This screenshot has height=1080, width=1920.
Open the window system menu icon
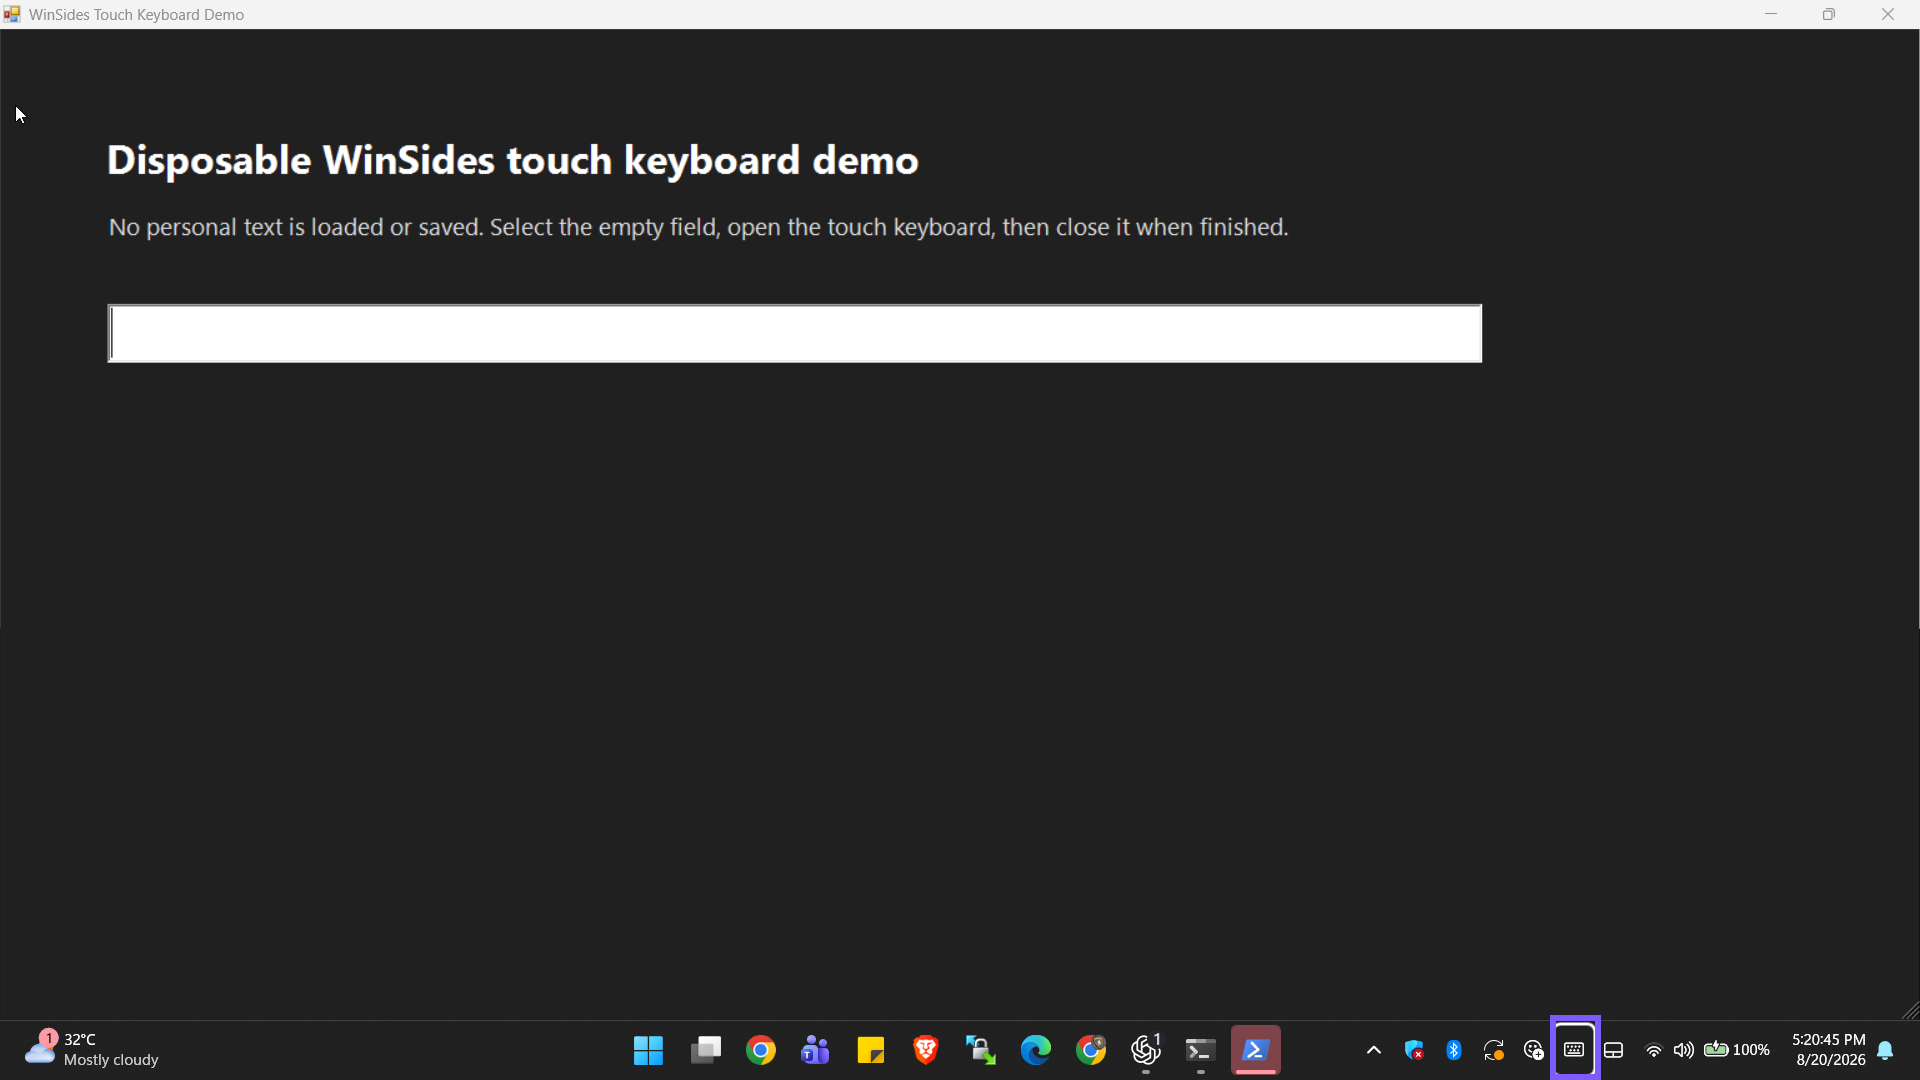pos(12,14)
